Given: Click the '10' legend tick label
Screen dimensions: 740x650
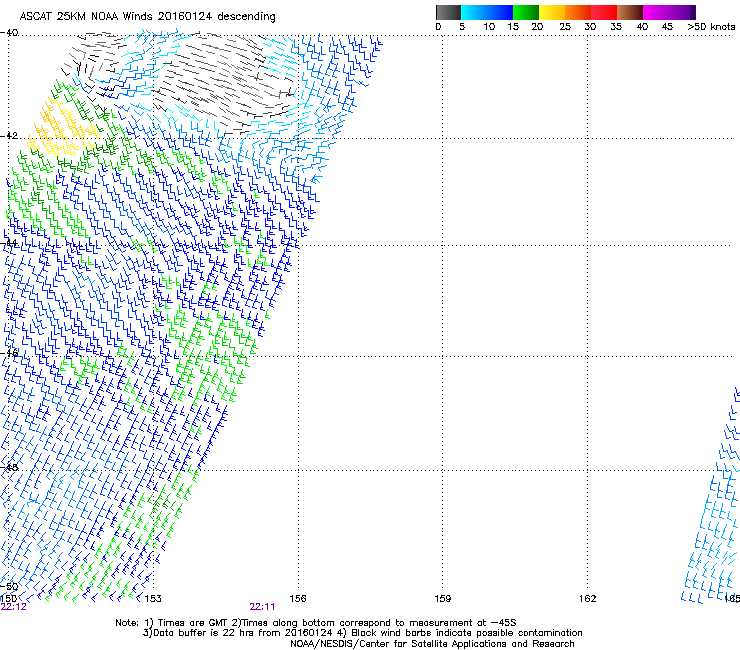Looking at the screenshot, I should [x=489, y=27].
